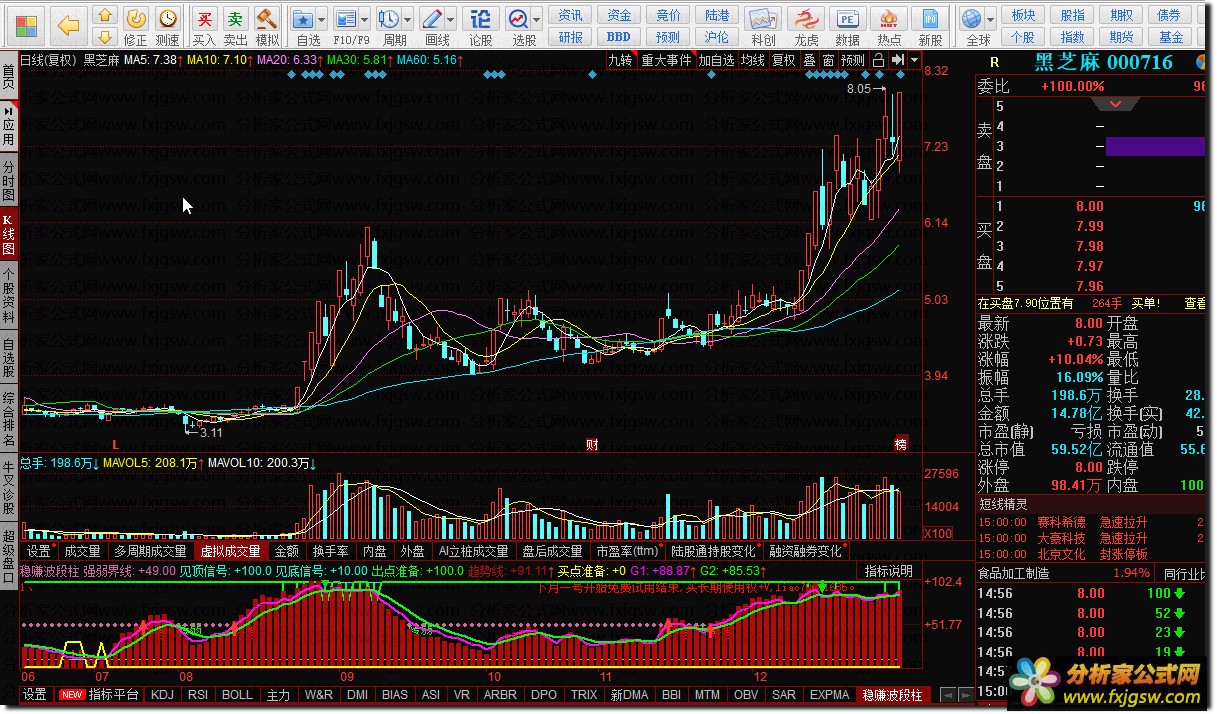Click the 板块 sector button
The height and width of the screenshot is (714, 1217).
coord(1023,15)
